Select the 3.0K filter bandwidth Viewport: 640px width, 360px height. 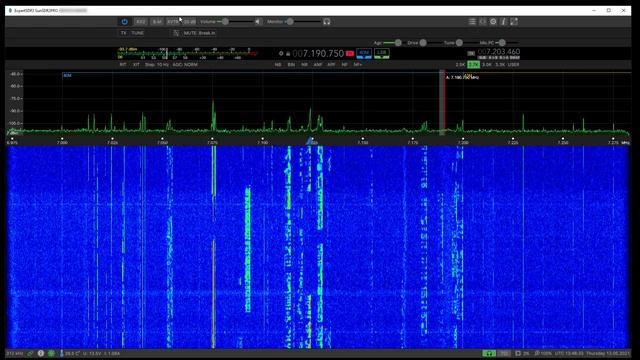click(x=487, y=65)
